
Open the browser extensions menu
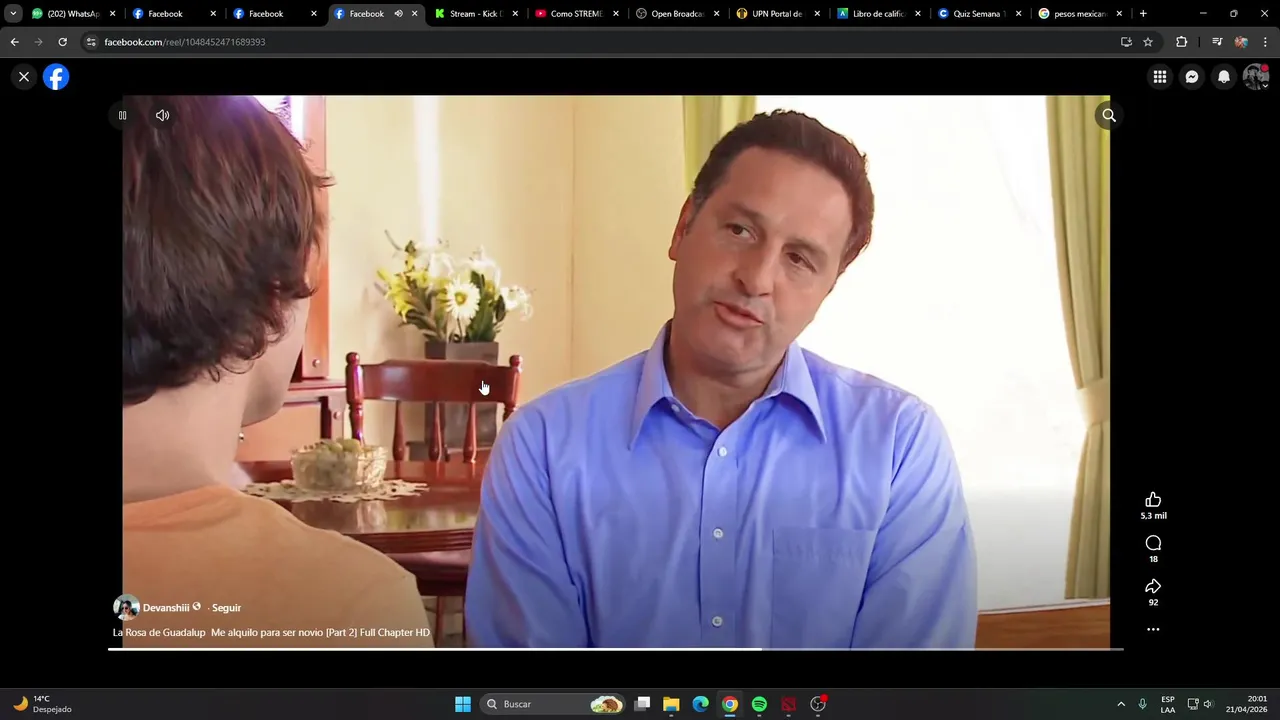pos(1181,42)
